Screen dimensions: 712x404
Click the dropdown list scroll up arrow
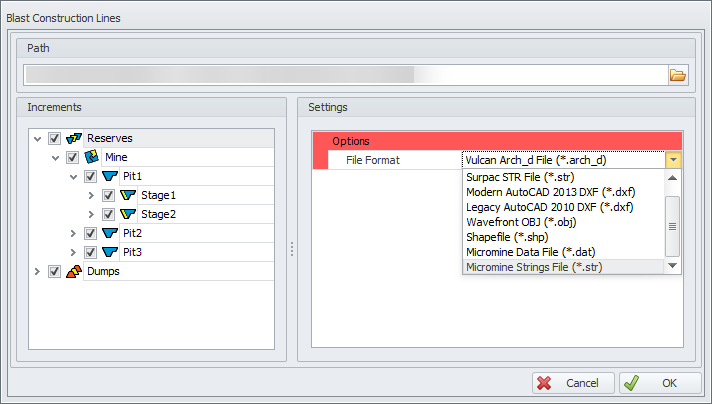(x=672, y=178)
